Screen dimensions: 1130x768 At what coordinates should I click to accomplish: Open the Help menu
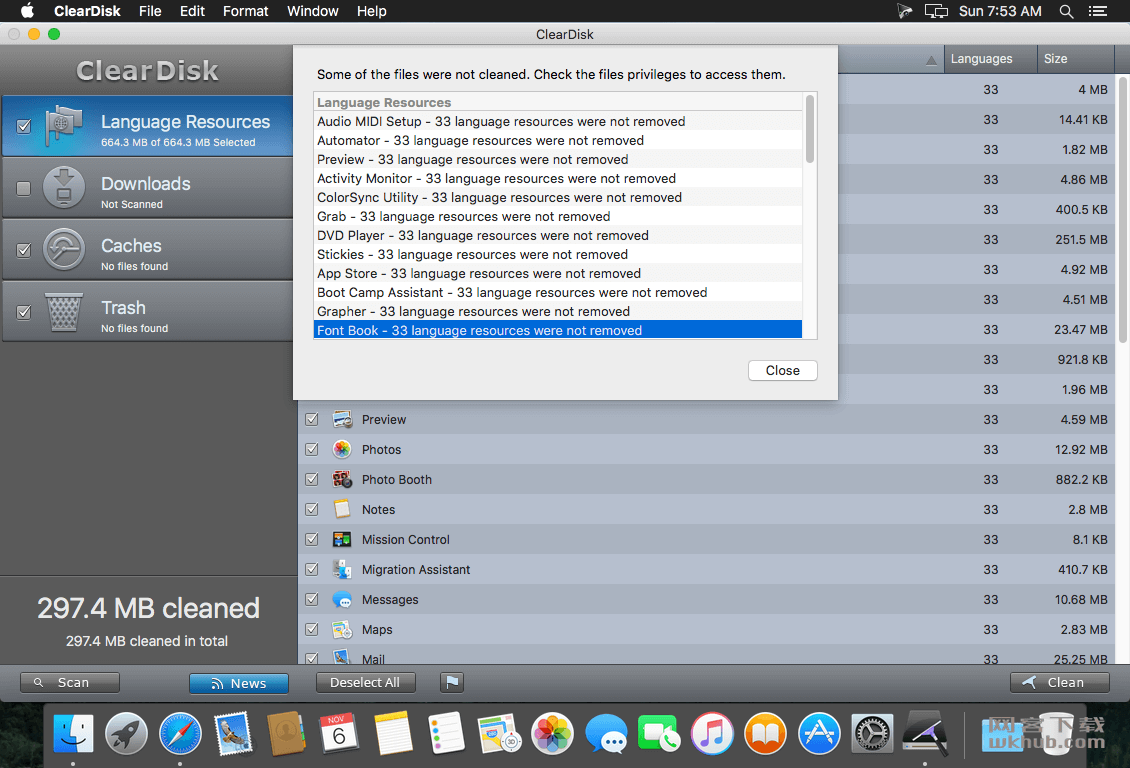tap(372, 11)
